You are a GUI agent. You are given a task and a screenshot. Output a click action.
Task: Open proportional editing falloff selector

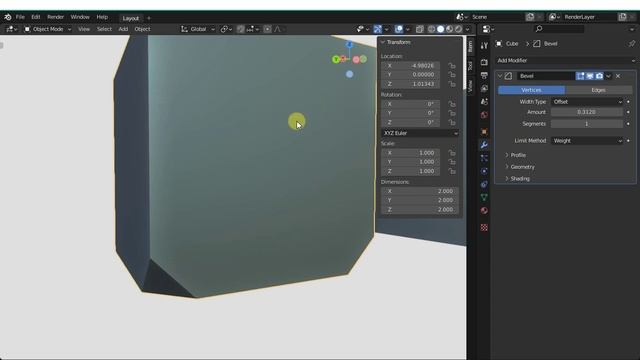279,29
